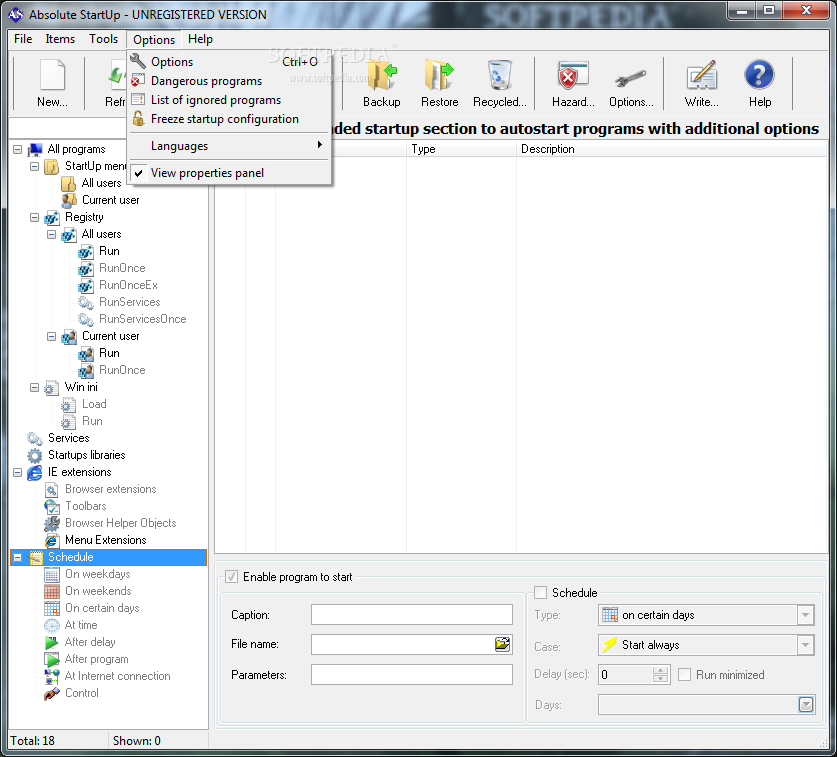
Task: Open the Help menu
Action: pos(200,39)
